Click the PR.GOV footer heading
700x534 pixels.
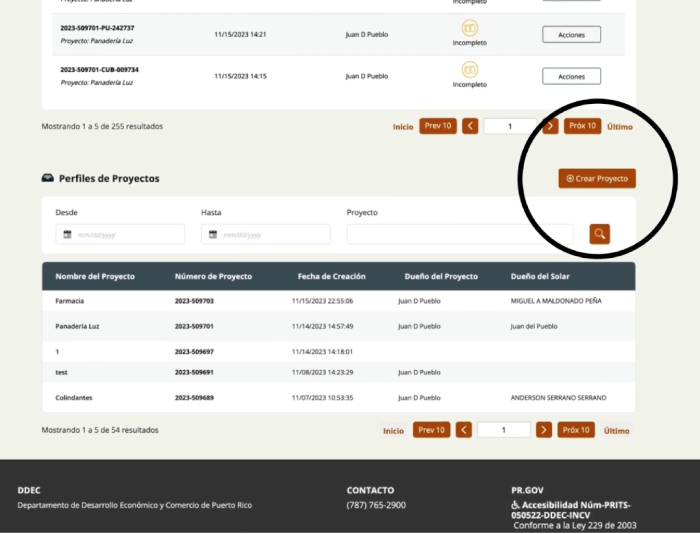click(527, 490)
